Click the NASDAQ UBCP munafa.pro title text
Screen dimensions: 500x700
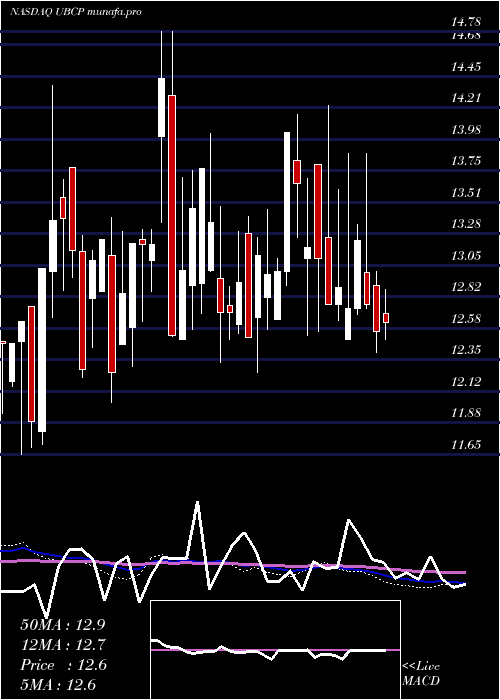click(75, 12)
